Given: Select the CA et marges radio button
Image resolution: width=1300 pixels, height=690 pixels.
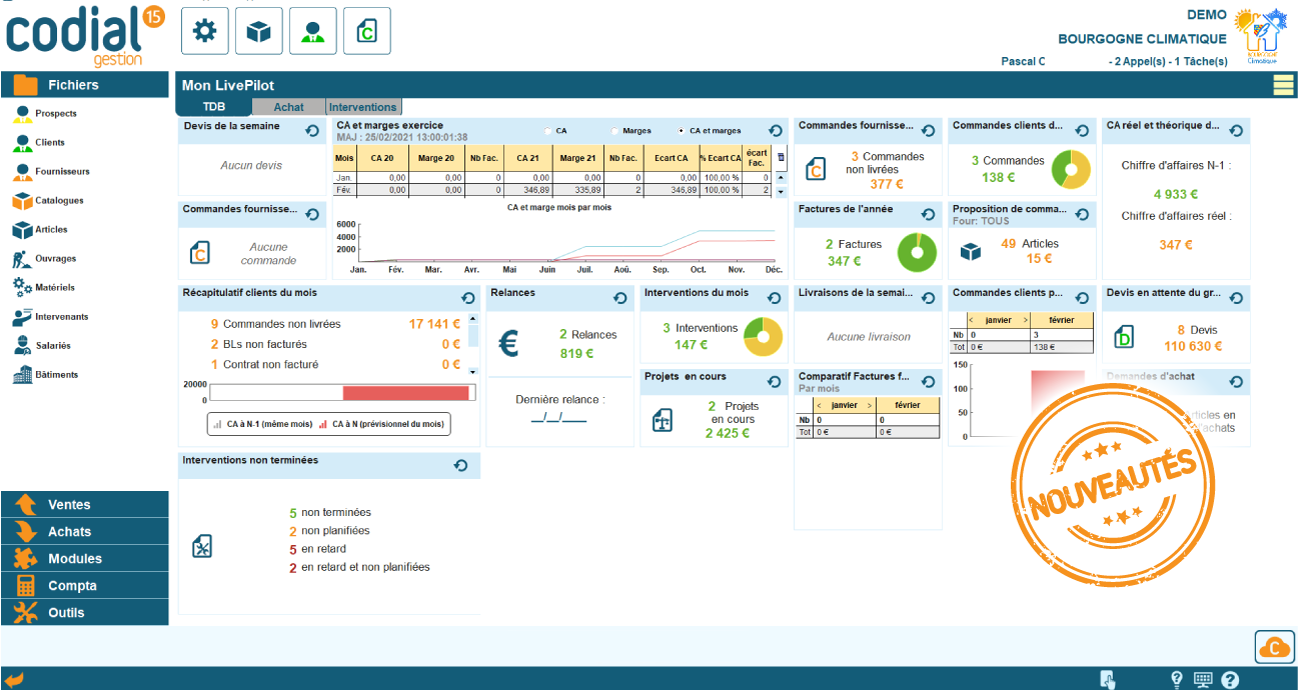Looking at the screenshot, I should [x=682, y=131].
